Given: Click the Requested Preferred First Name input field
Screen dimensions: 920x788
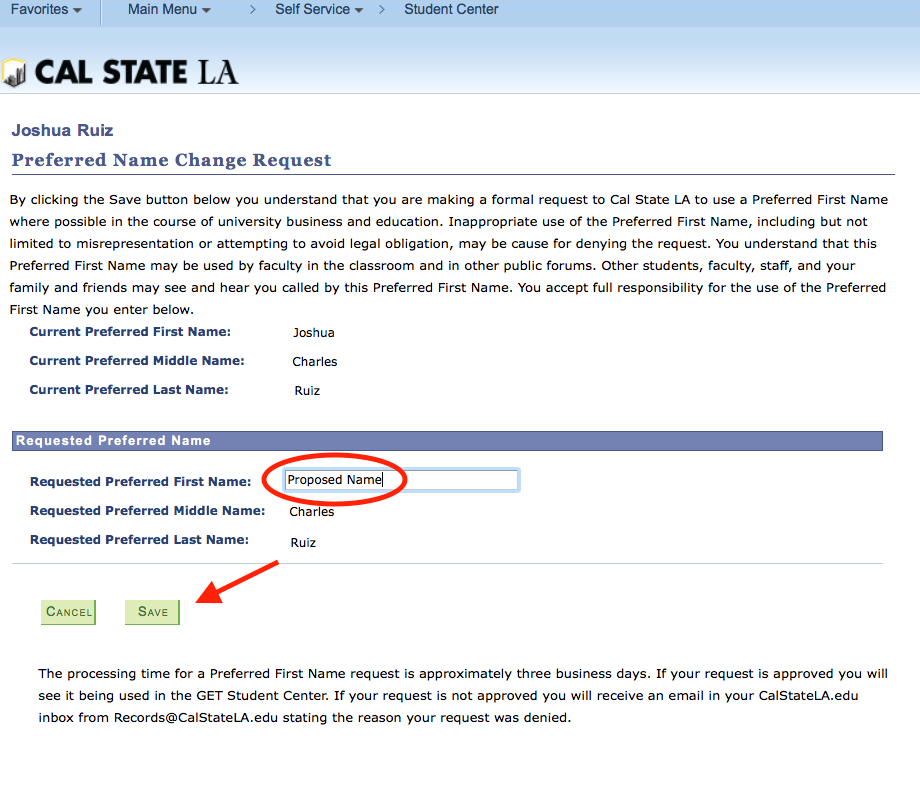Looking at the screenshot, I should pyautogui.click(x=450, y=480).
